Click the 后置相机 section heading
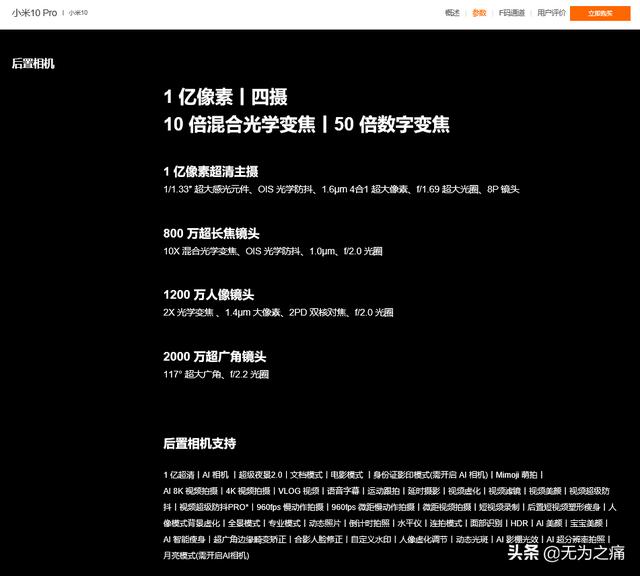The height and width of the screenshot is (576, 640). [x=34, y=63]
